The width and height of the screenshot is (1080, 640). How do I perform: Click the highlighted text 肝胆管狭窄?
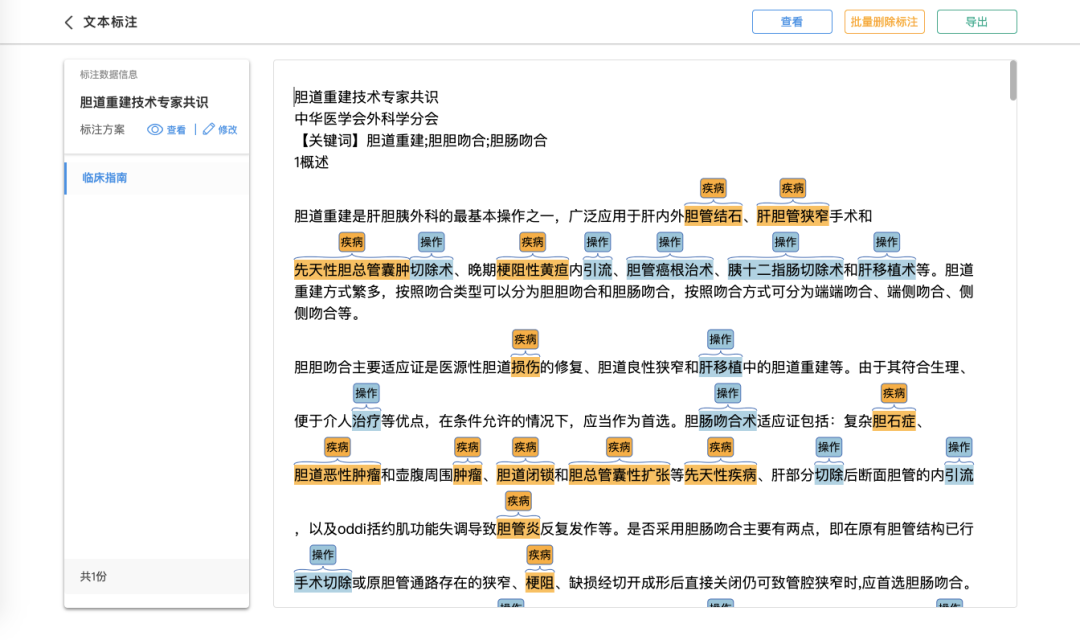793,216
